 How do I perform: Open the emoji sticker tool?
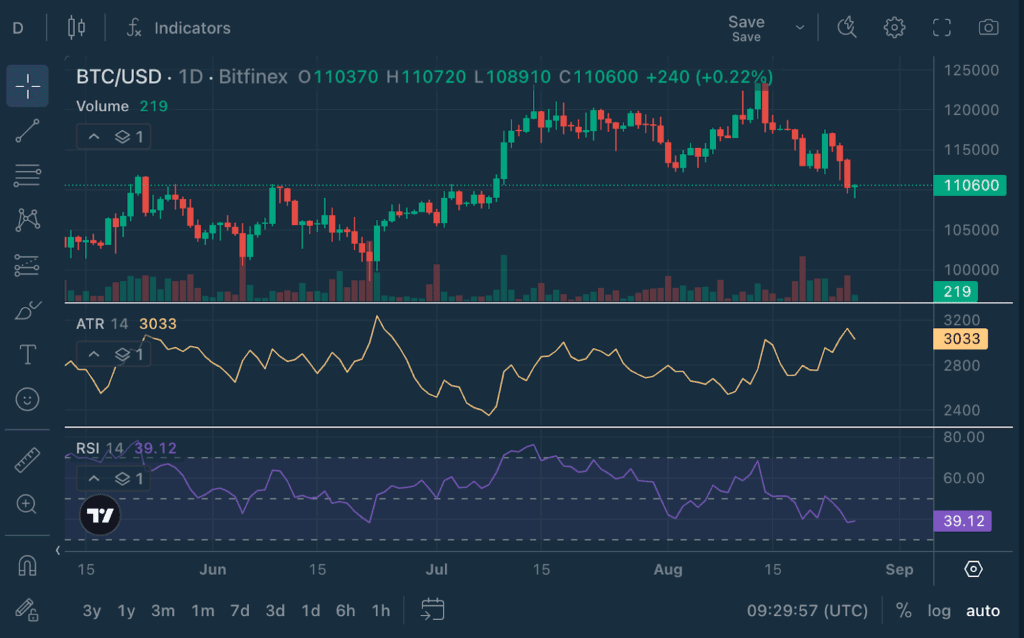[27, 399]
